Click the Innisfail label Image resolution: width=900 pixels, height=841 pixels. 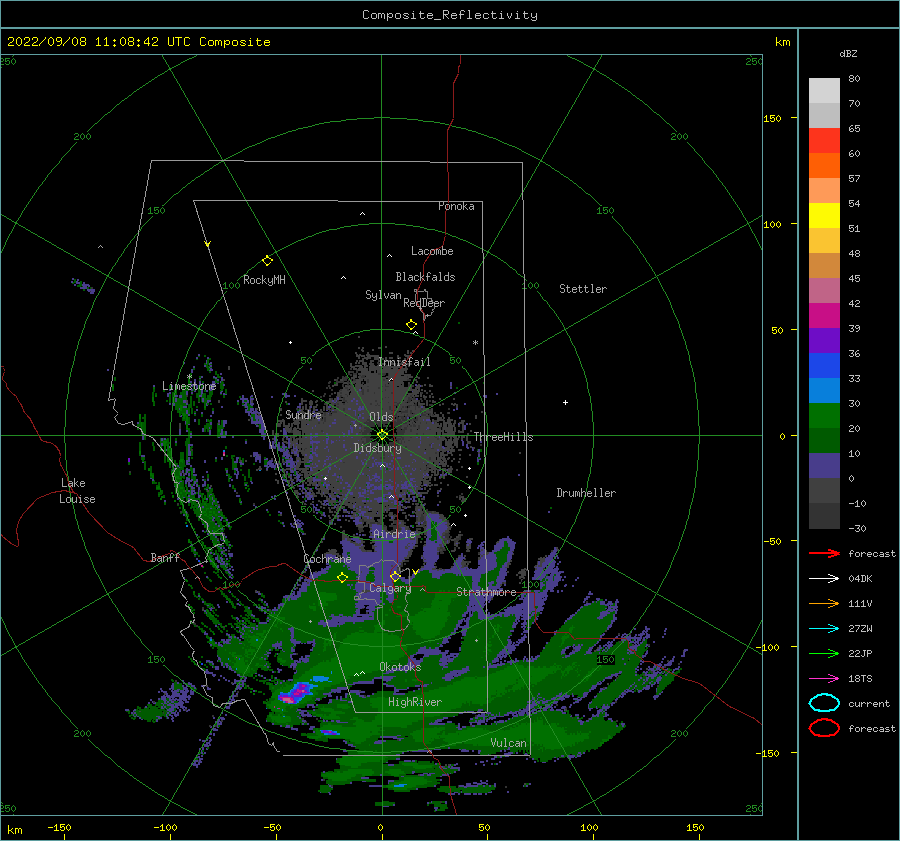(404, 362)
